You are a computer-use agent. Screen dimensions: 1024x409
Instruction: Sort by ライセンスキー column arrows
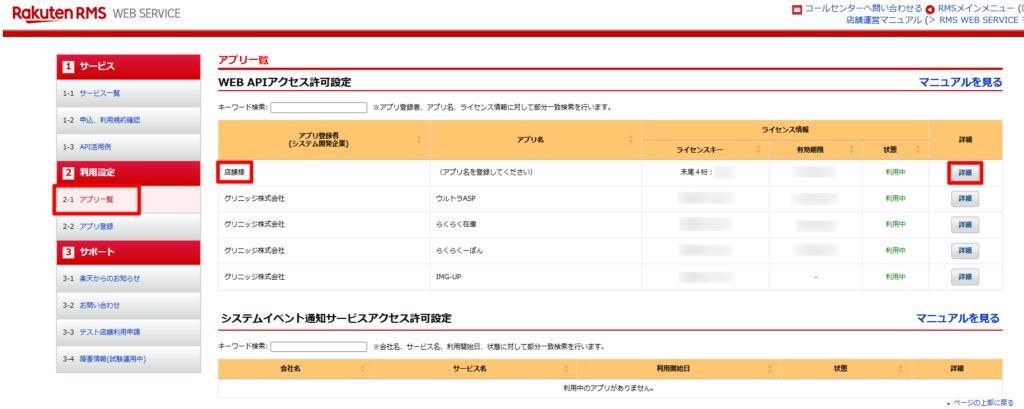(758, 150)
